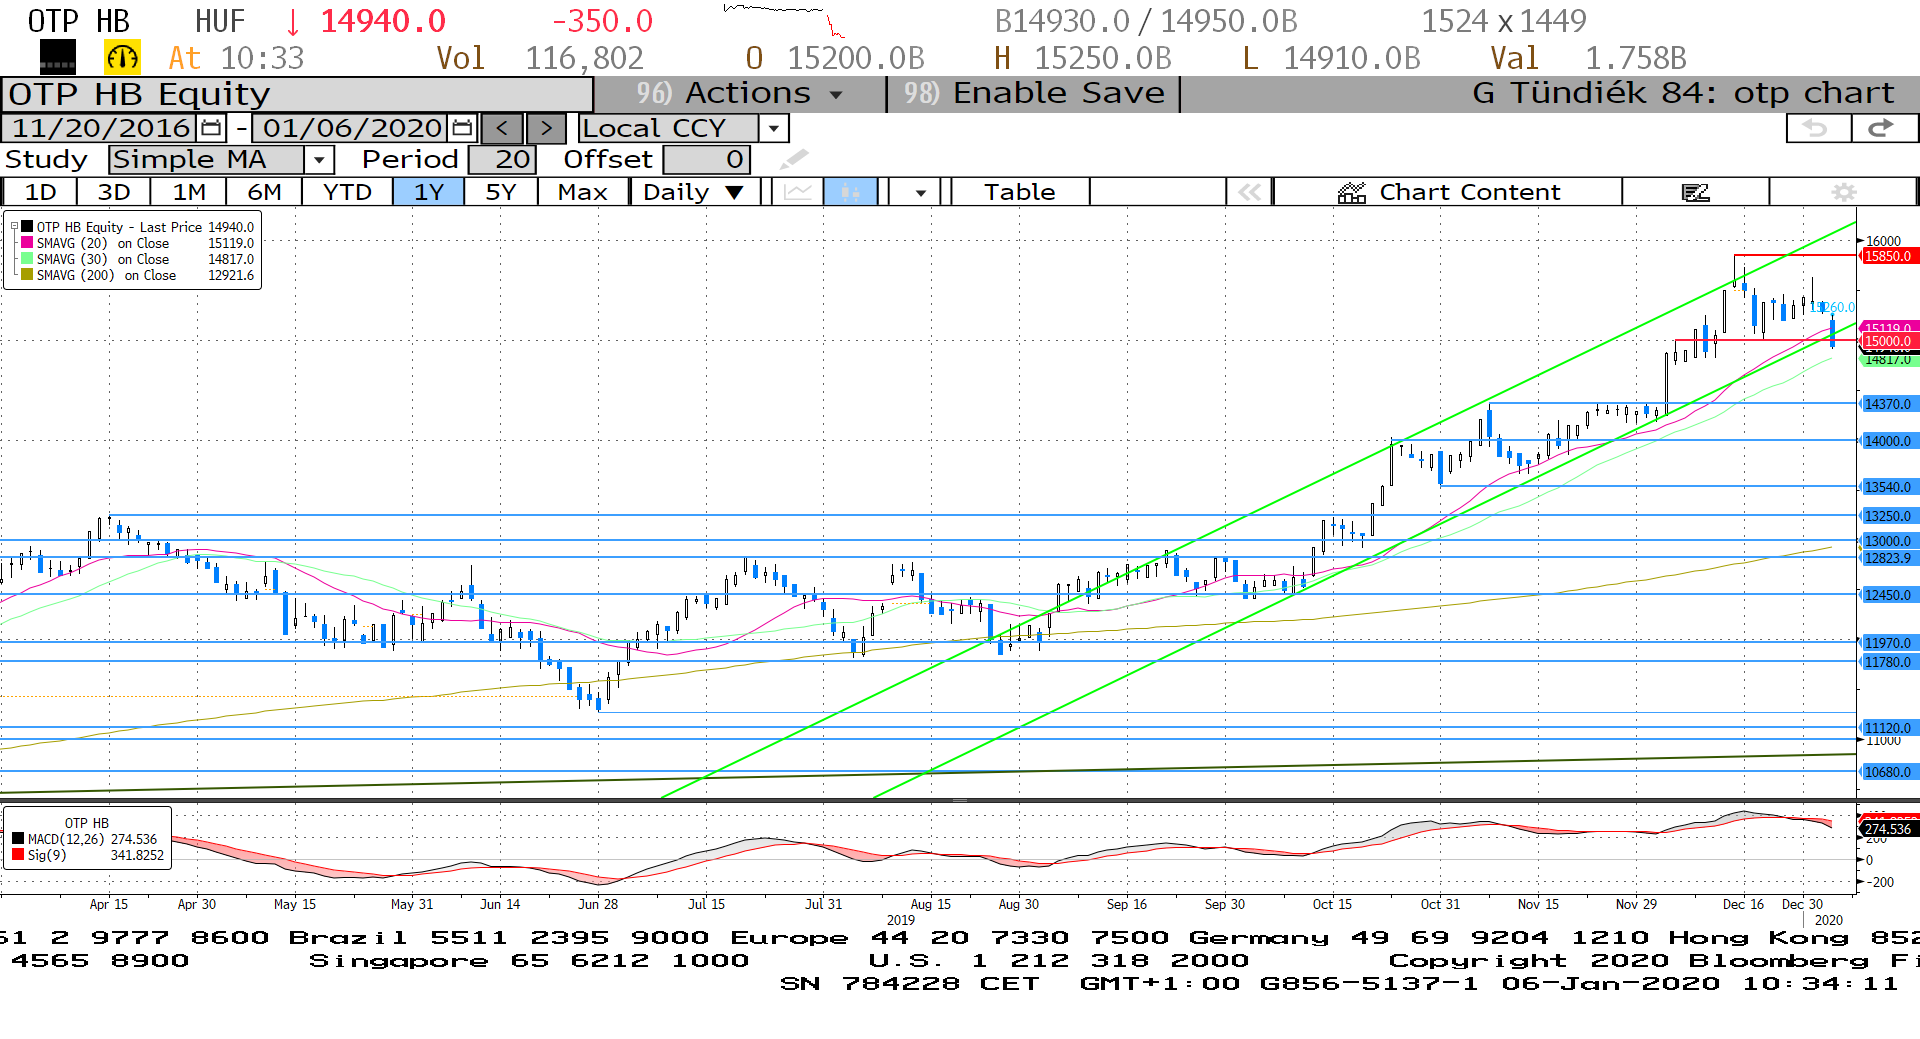Open the Daily periodicity dropdown
This screenshot has height=1039, width=1920.
pos(693,192)
